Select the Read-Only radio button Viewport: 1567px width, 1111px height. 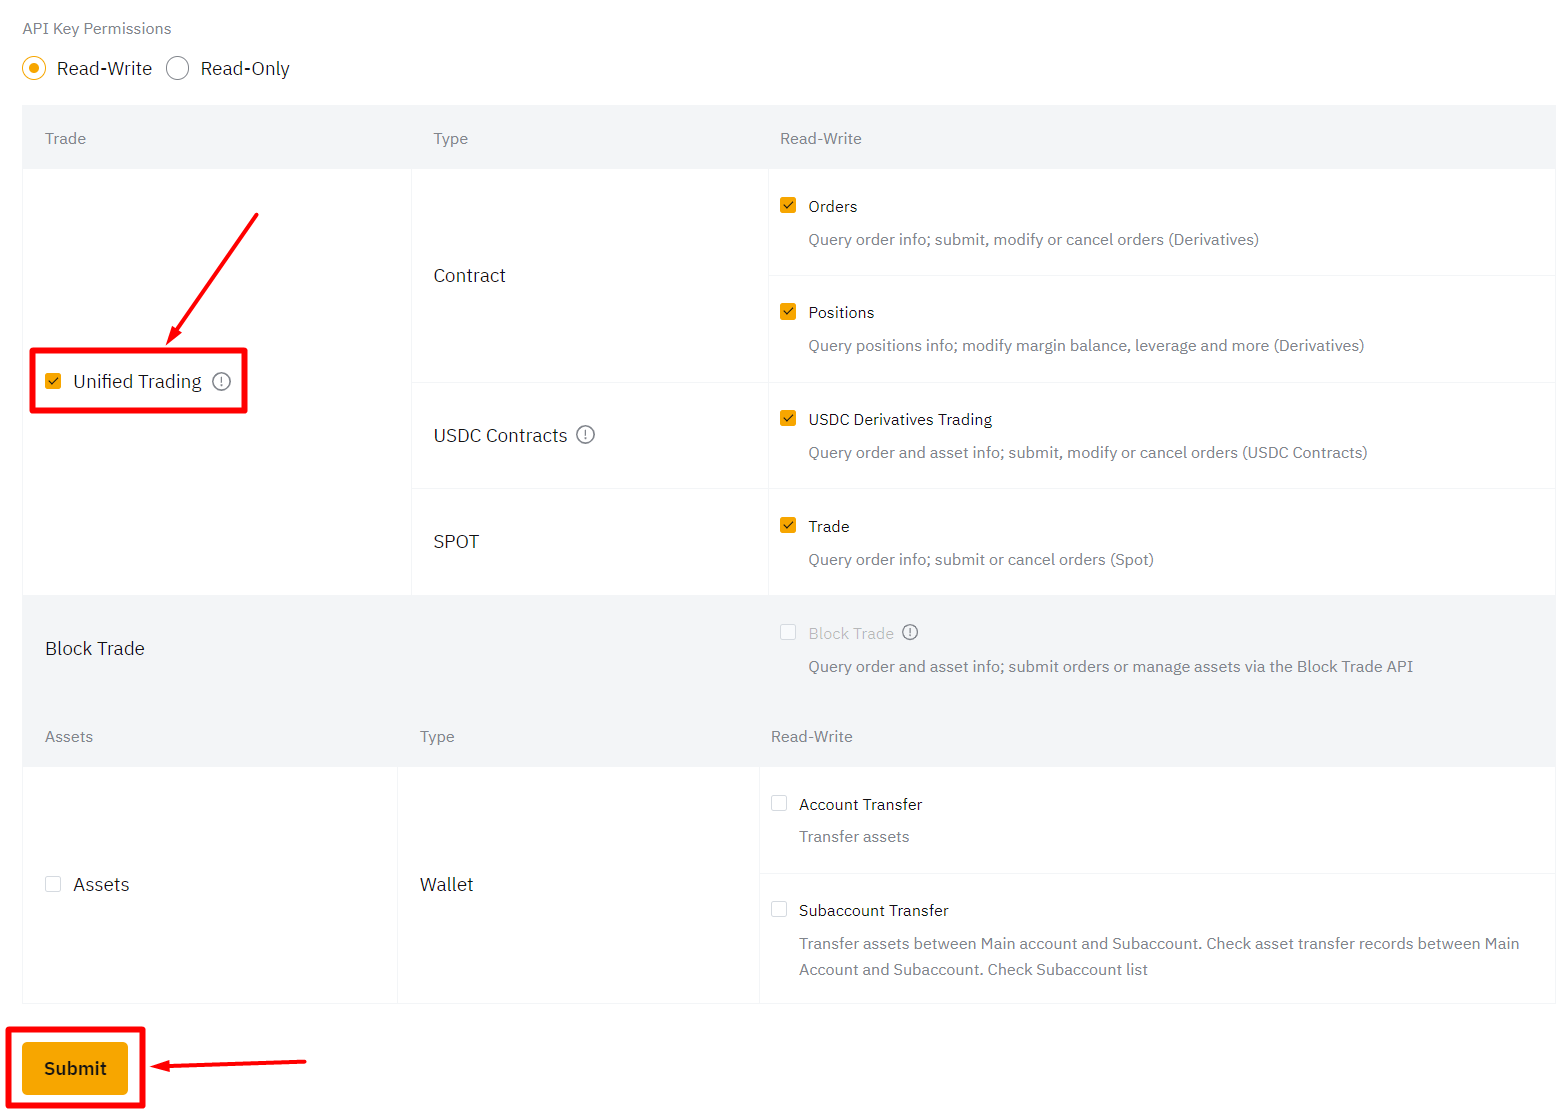tap(178, 68)
